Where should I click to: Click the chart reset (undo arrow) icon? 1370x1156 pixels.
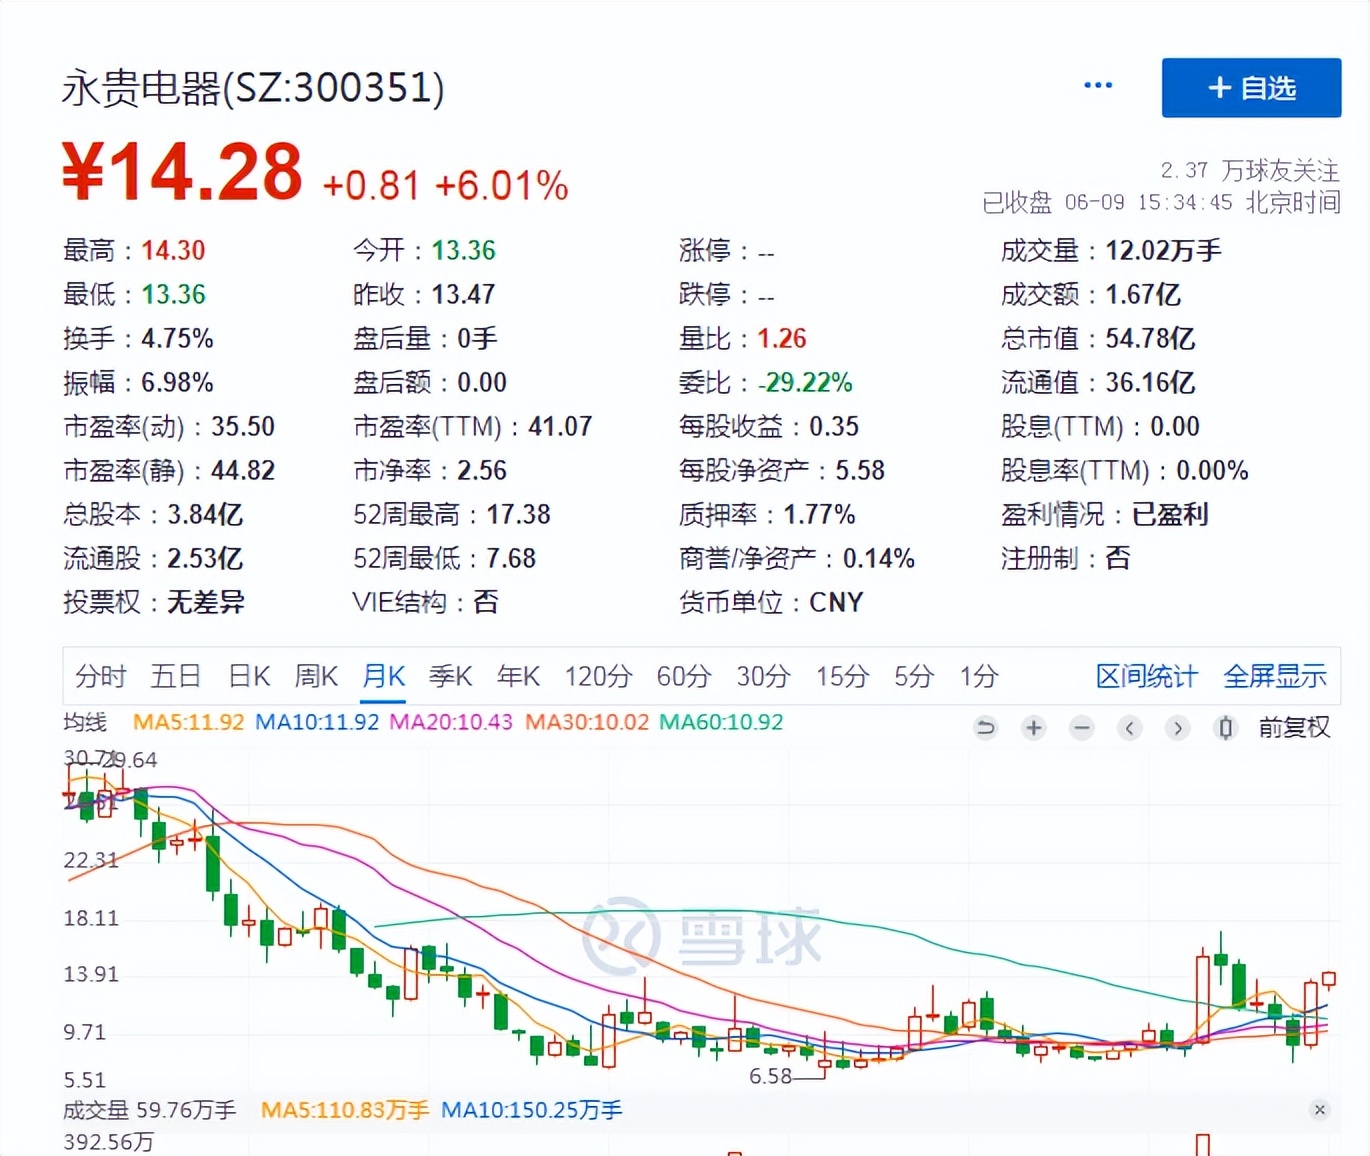[986, 728]
